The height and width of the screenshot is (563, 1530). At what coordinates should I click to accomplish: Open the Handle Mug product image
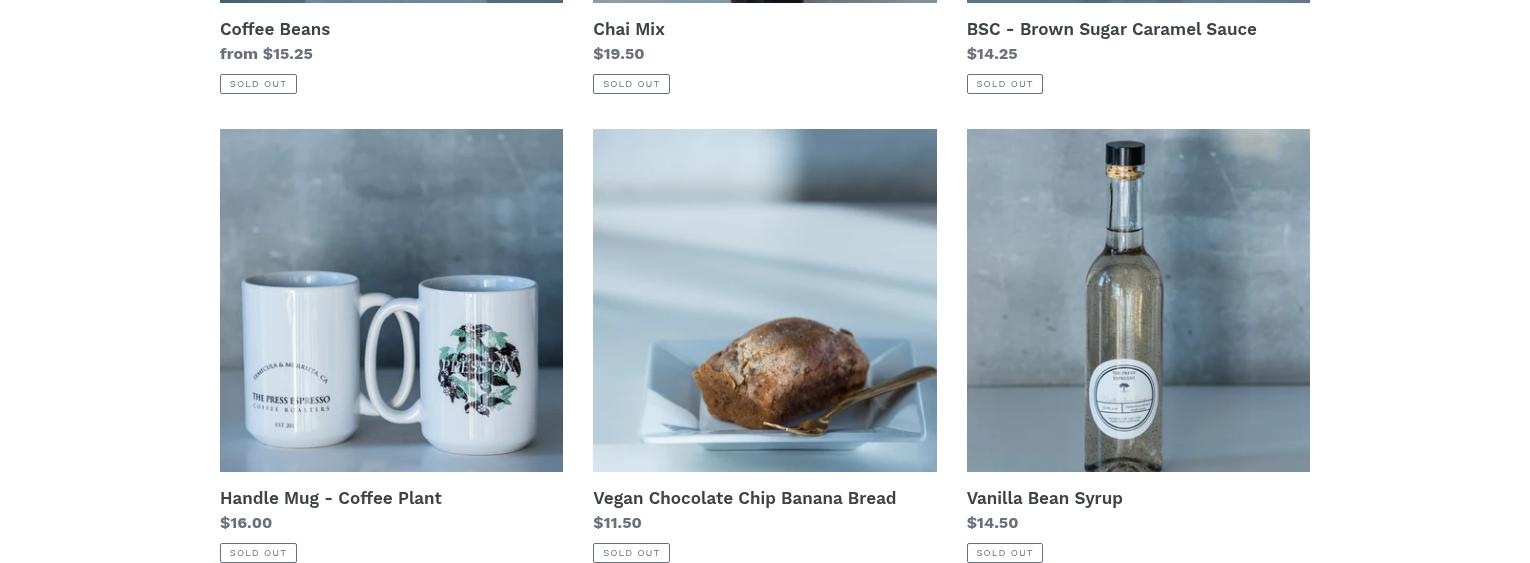click(x=391, y=300)
